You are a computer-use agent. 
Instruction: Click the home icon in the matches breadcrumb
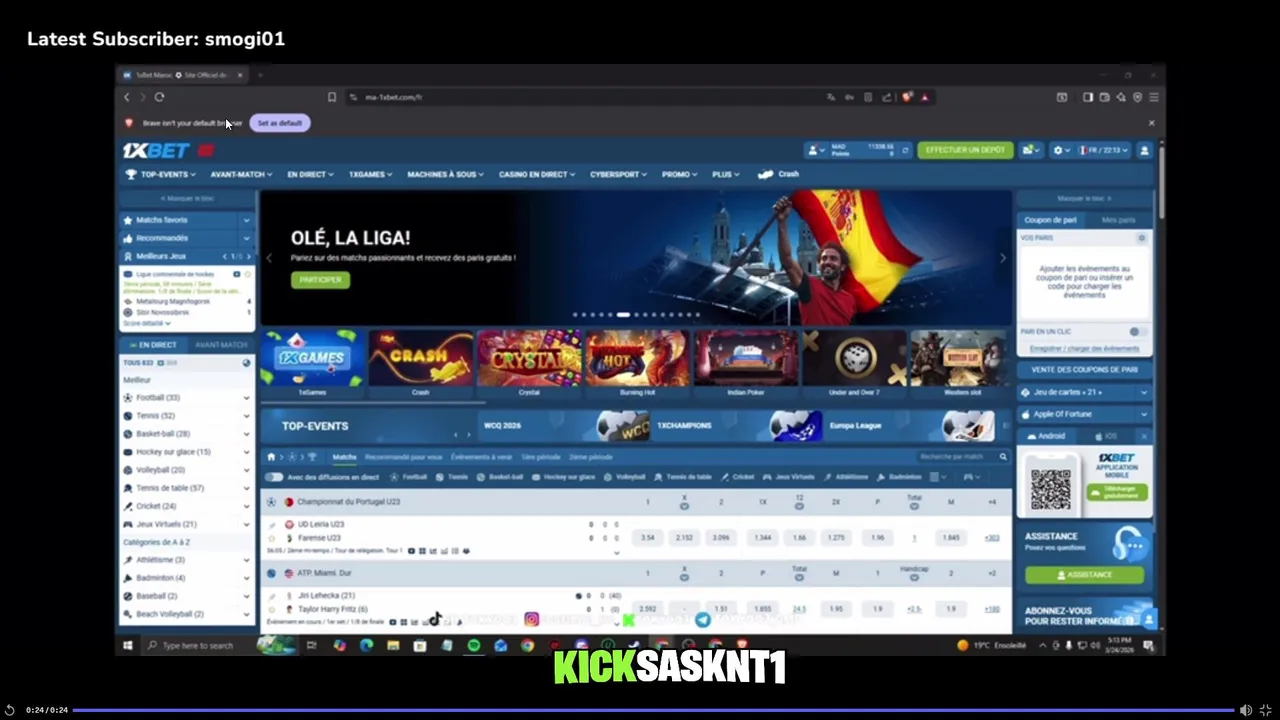tap(270, 457)
